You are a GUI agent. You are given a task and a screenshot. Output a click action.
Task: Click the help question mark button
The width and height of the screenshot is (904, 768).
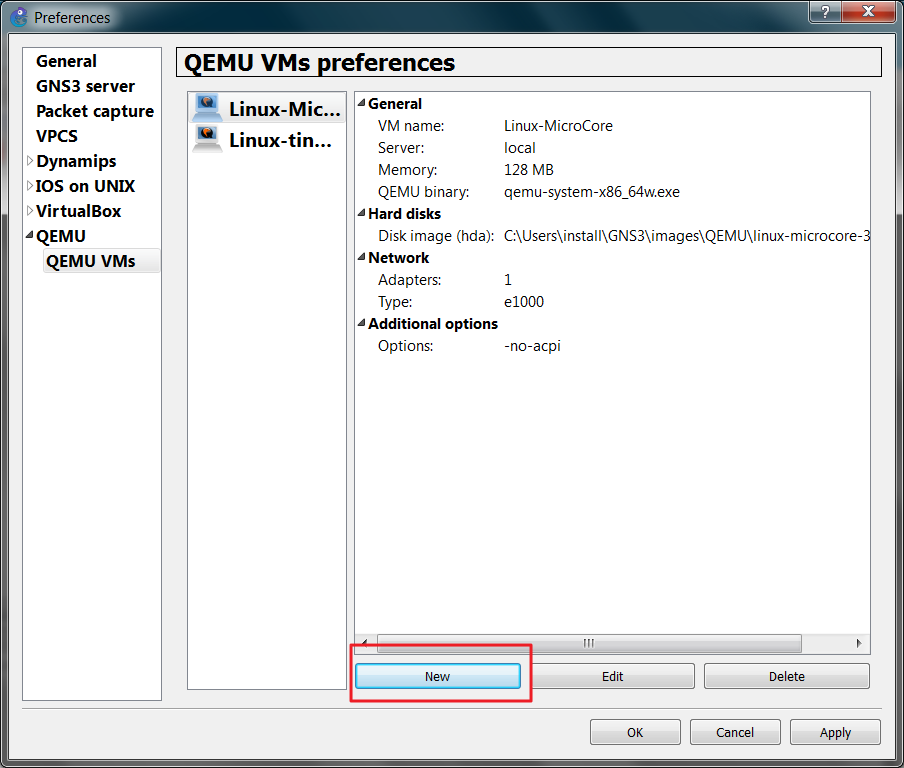pyautogui.click(x=825, y=12)
